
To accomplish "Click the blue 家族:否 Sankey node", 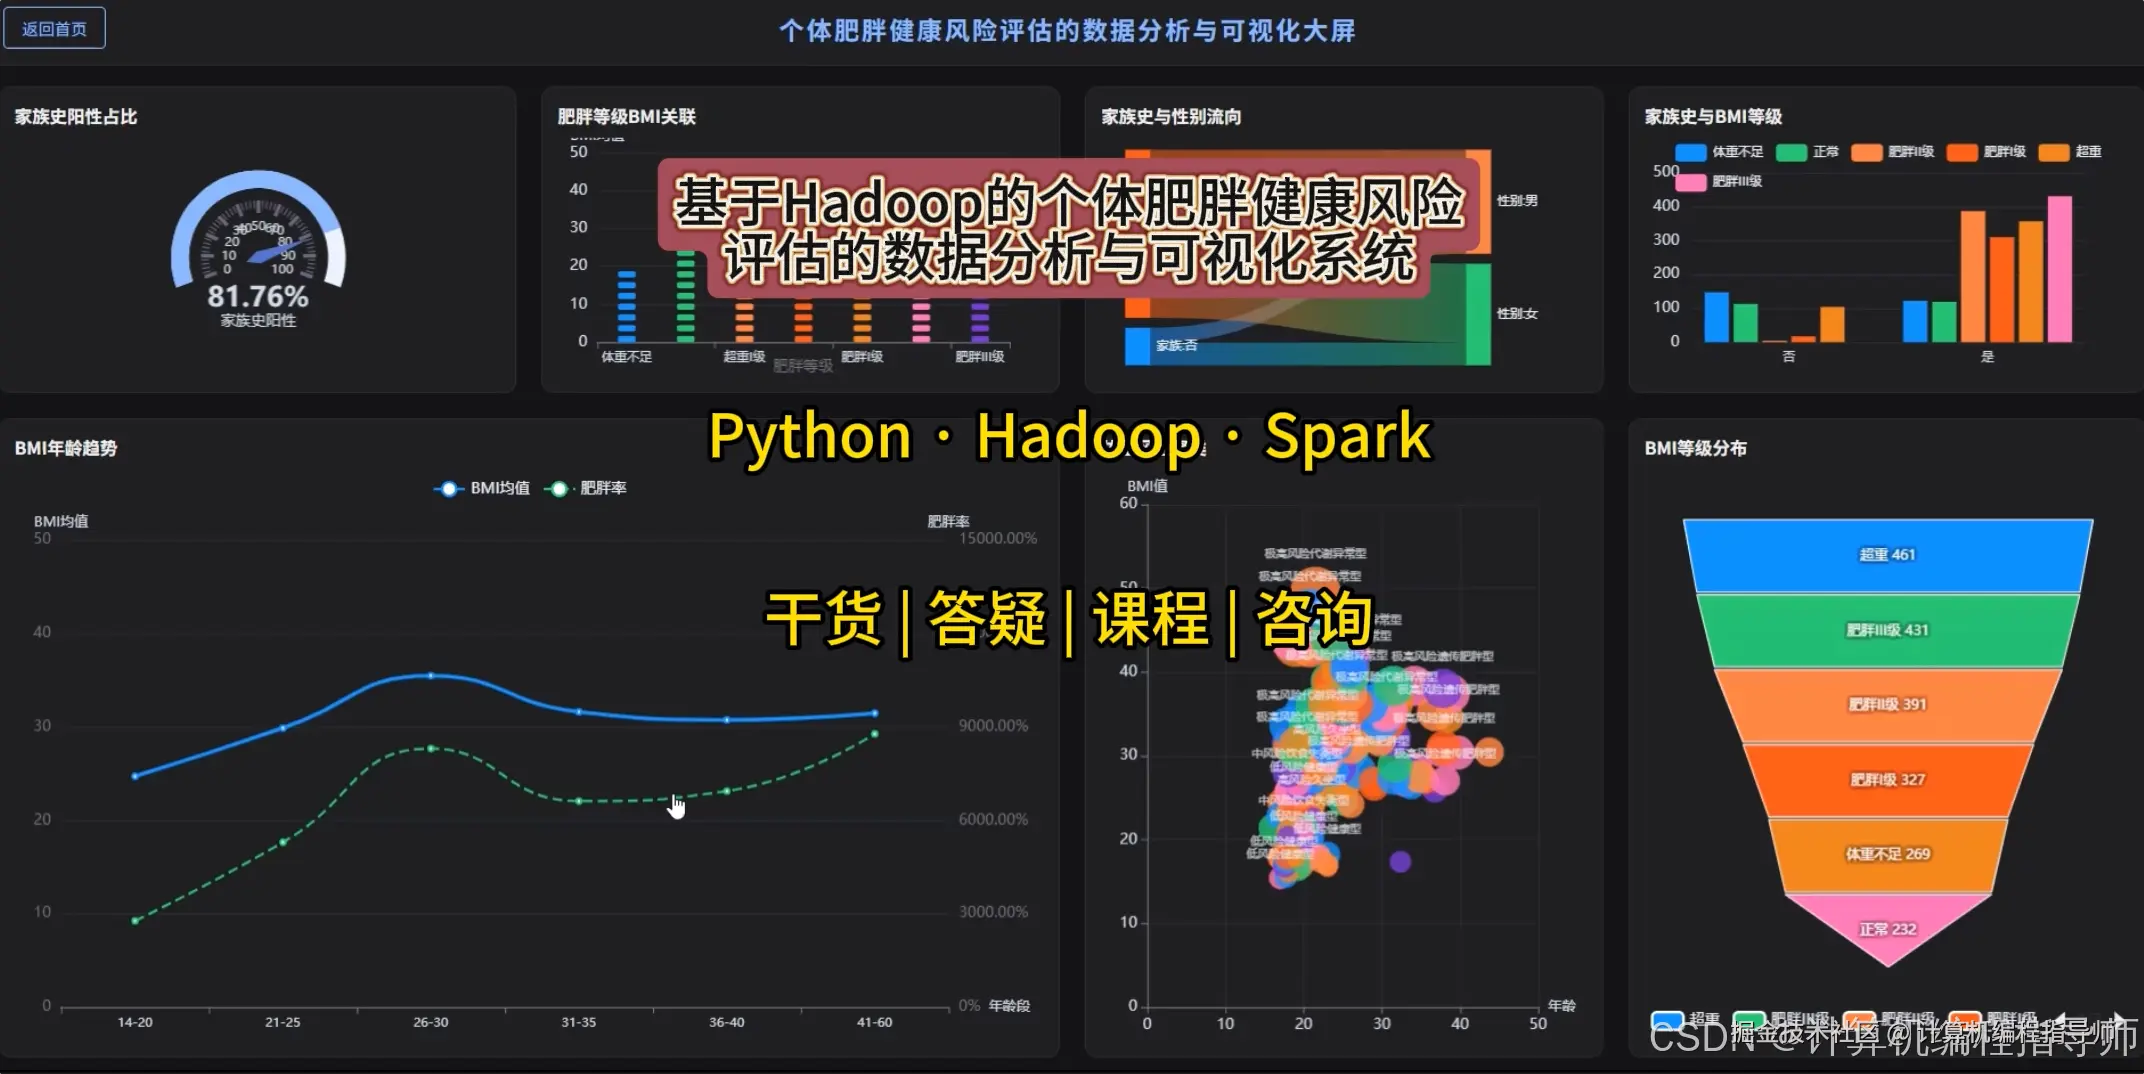I will pos(1137,346).
